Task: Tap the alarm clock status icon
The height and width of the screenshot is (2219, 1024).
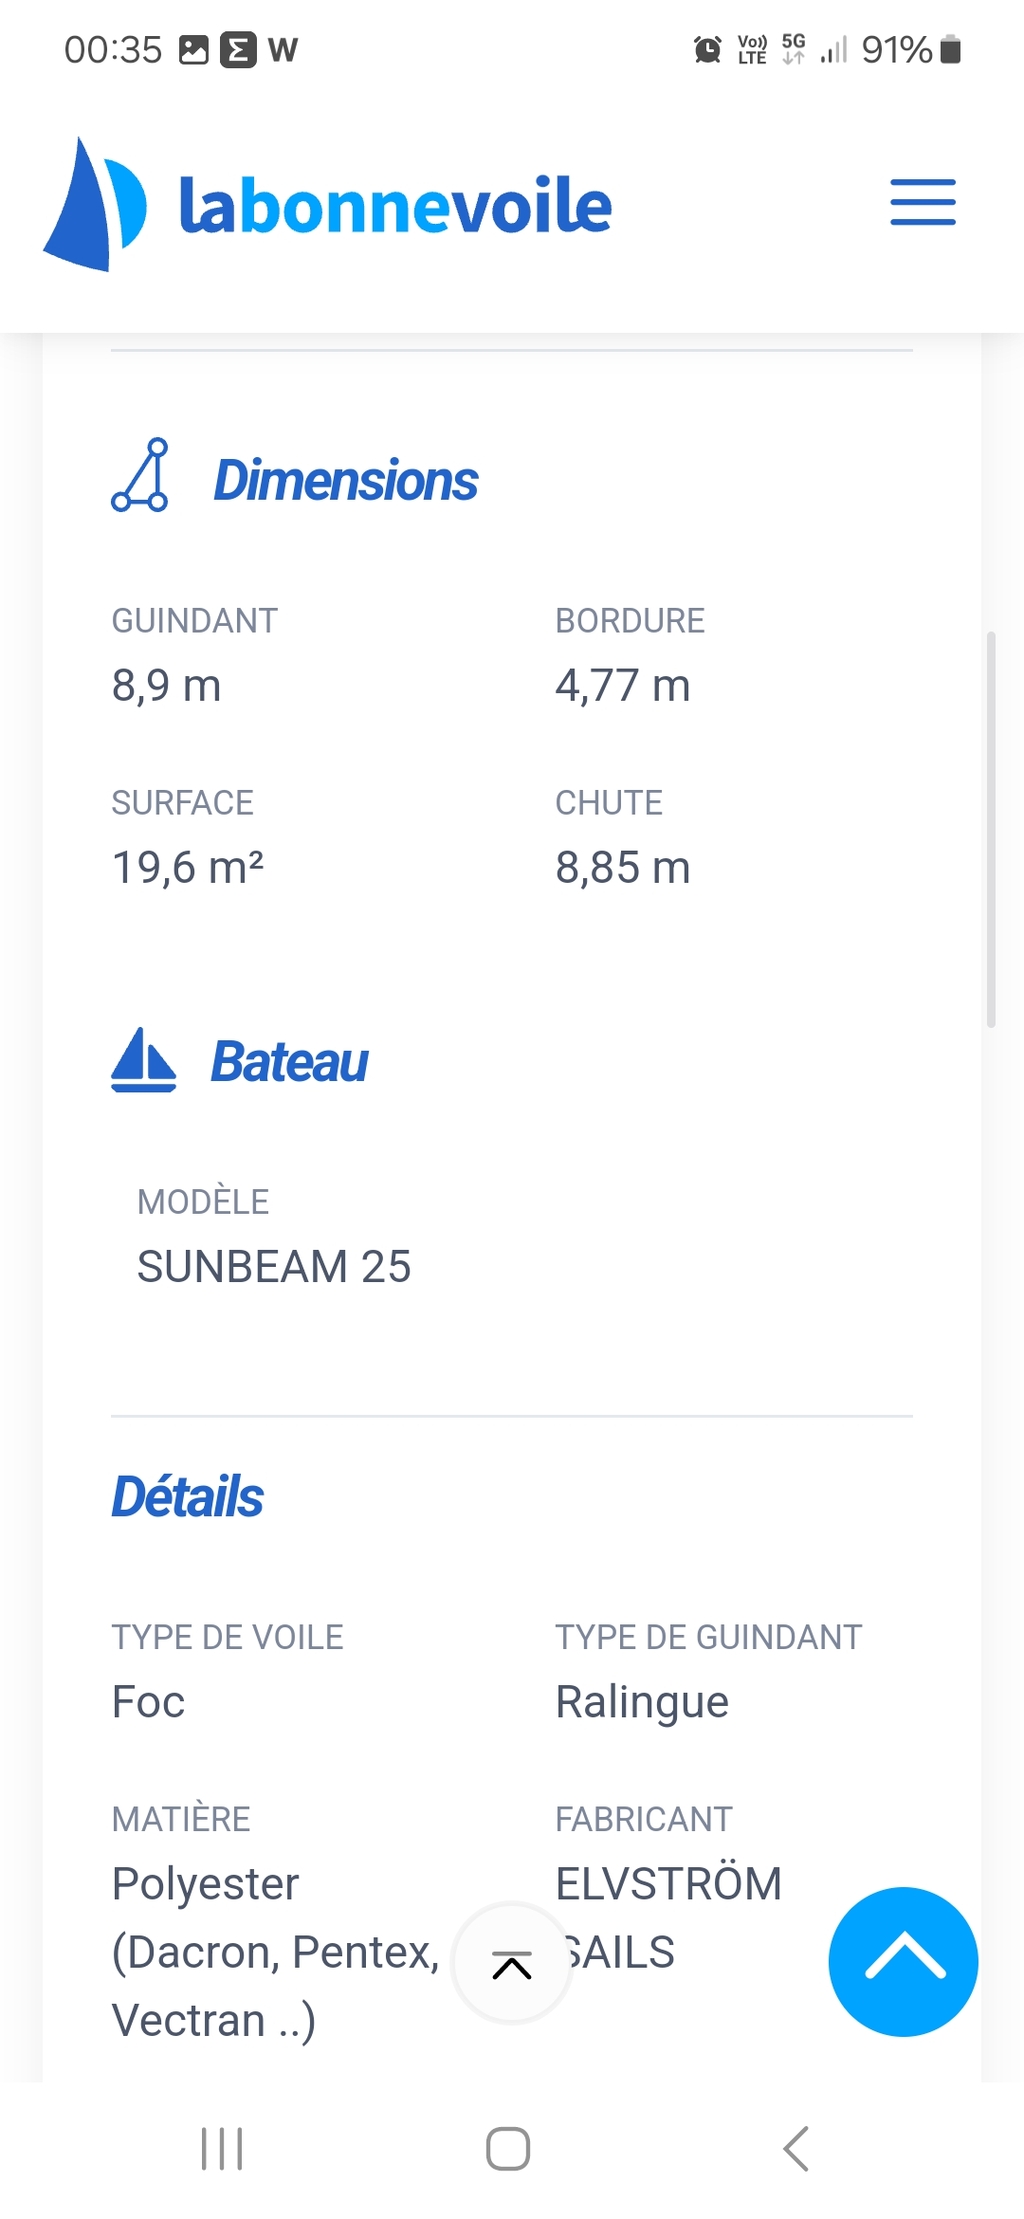Action: pyautogui.click(x=707, y=49)
